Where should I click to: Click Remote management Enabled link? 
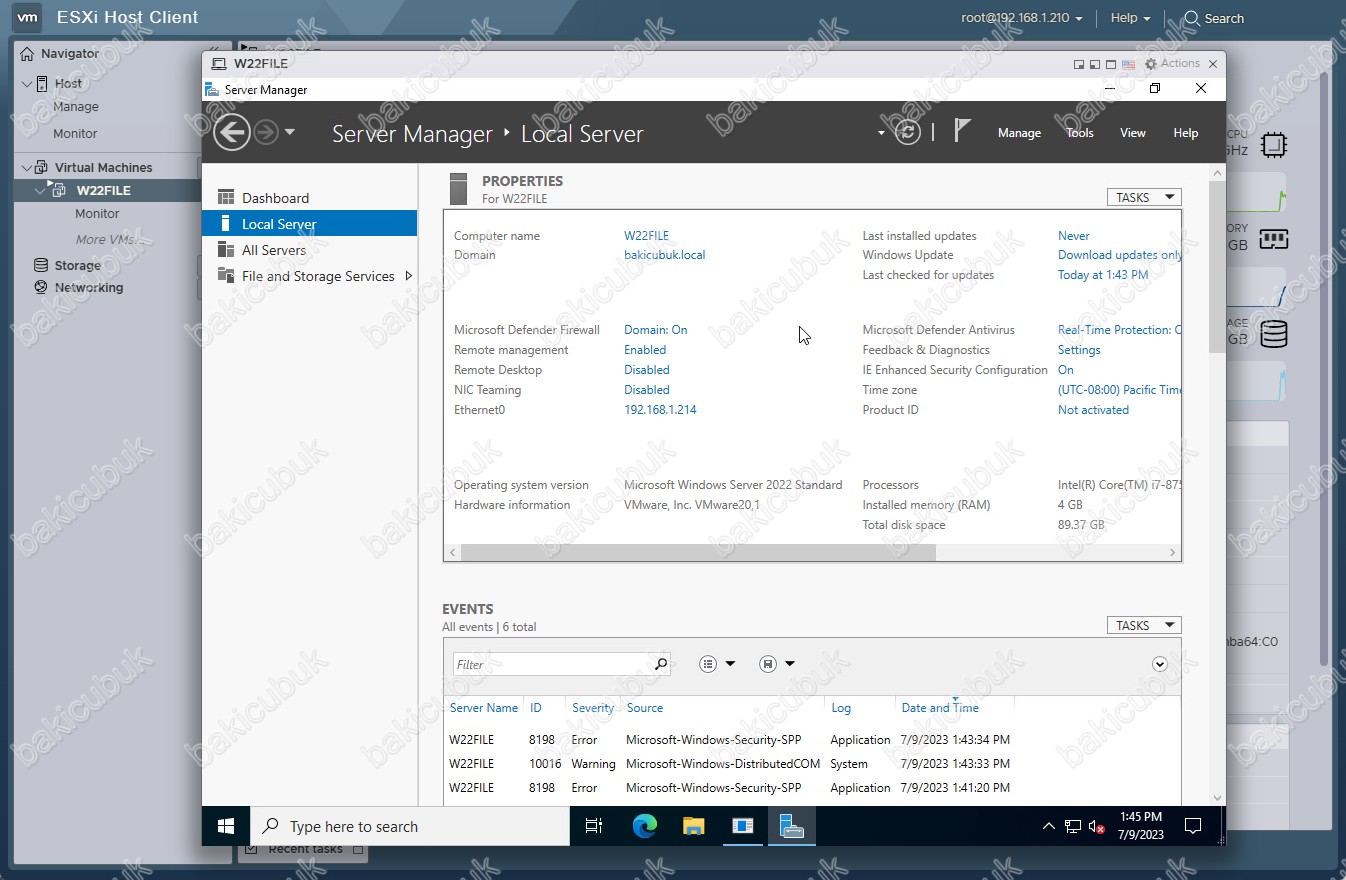coord(645,350)
